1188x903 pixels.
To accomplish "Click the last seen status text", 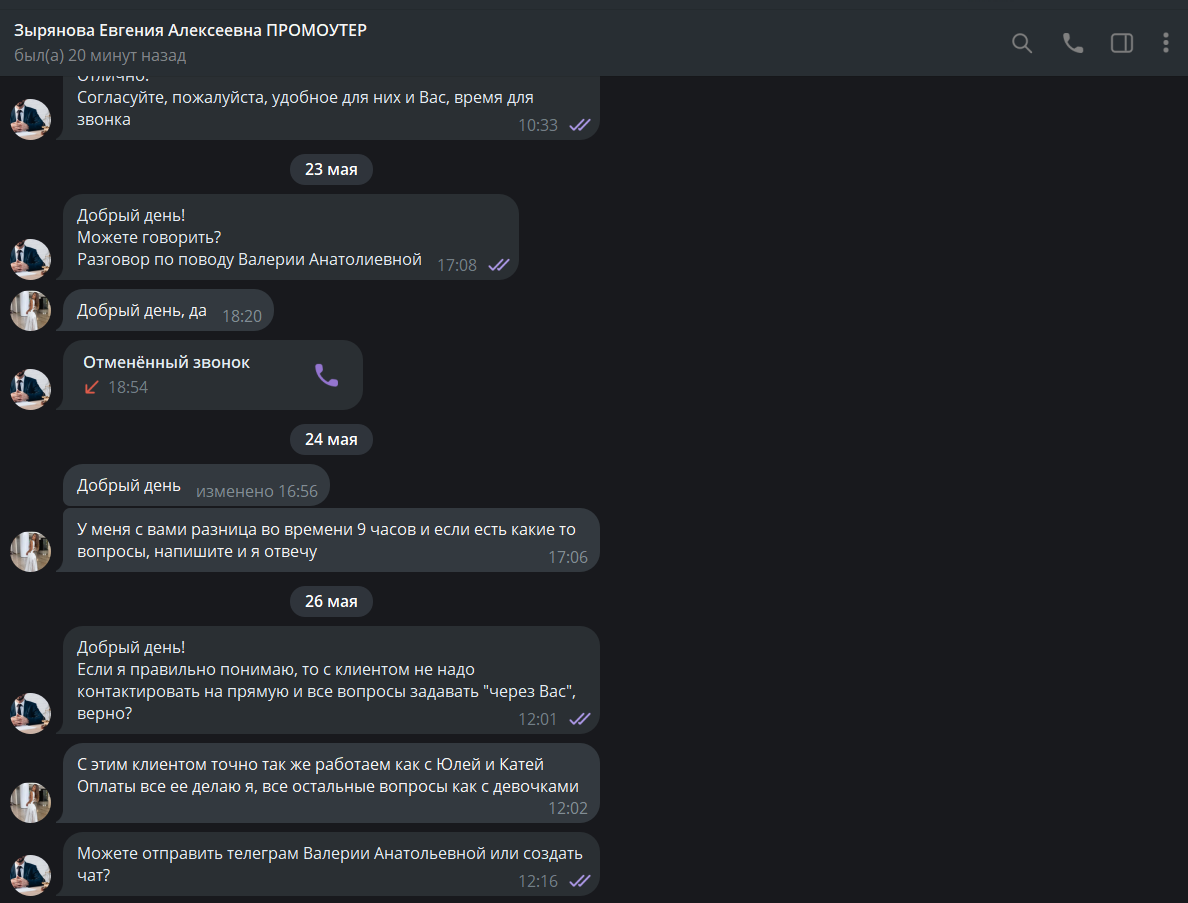I will point(100,55).
